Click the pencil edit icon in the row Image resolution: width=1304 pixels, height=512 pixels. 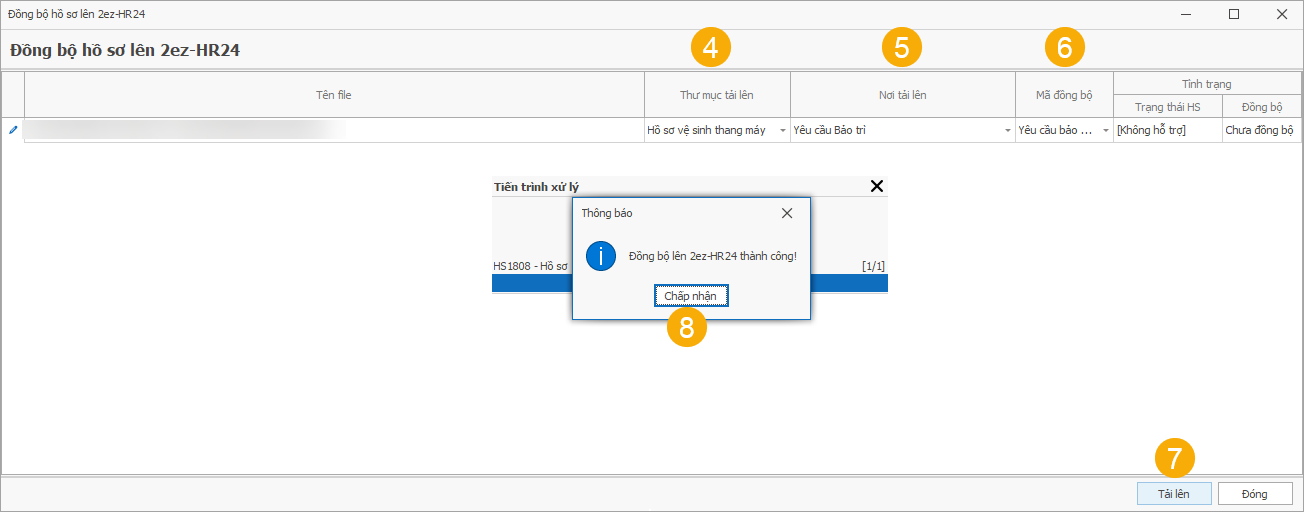(x=13, y=130)
